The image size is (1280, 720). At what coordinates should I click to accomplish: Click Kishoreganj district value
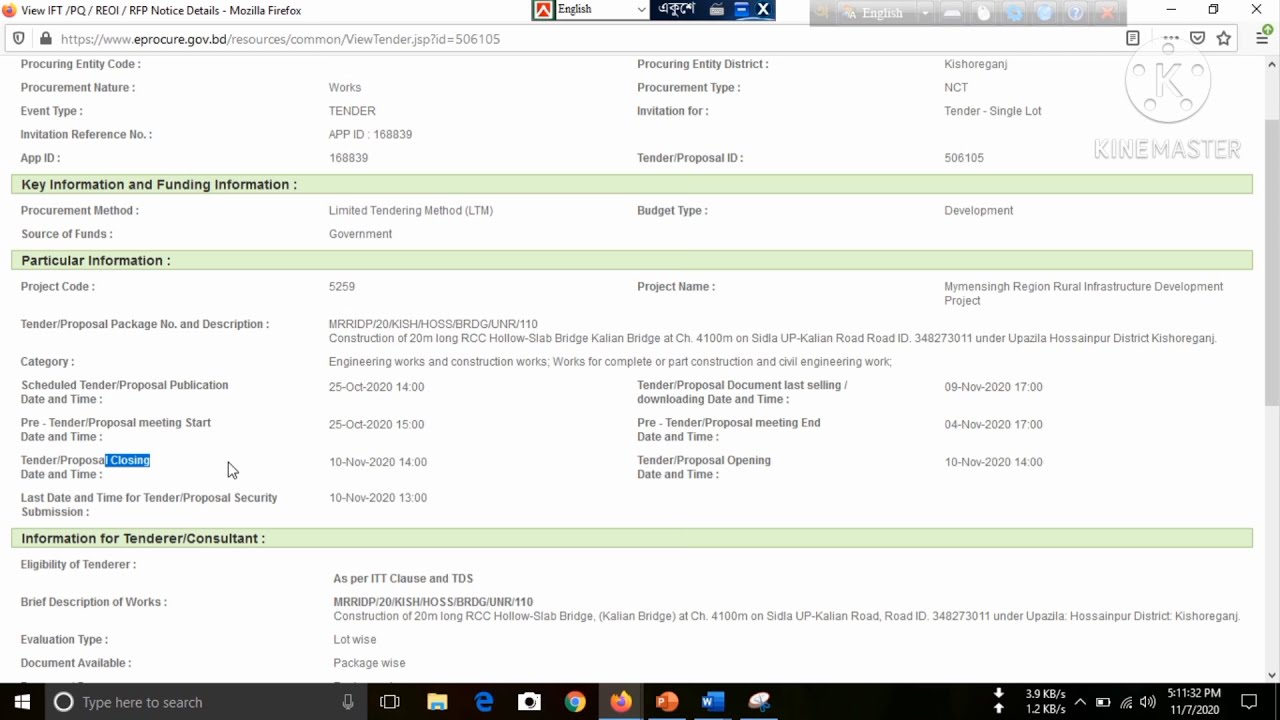tap(976, 64)
